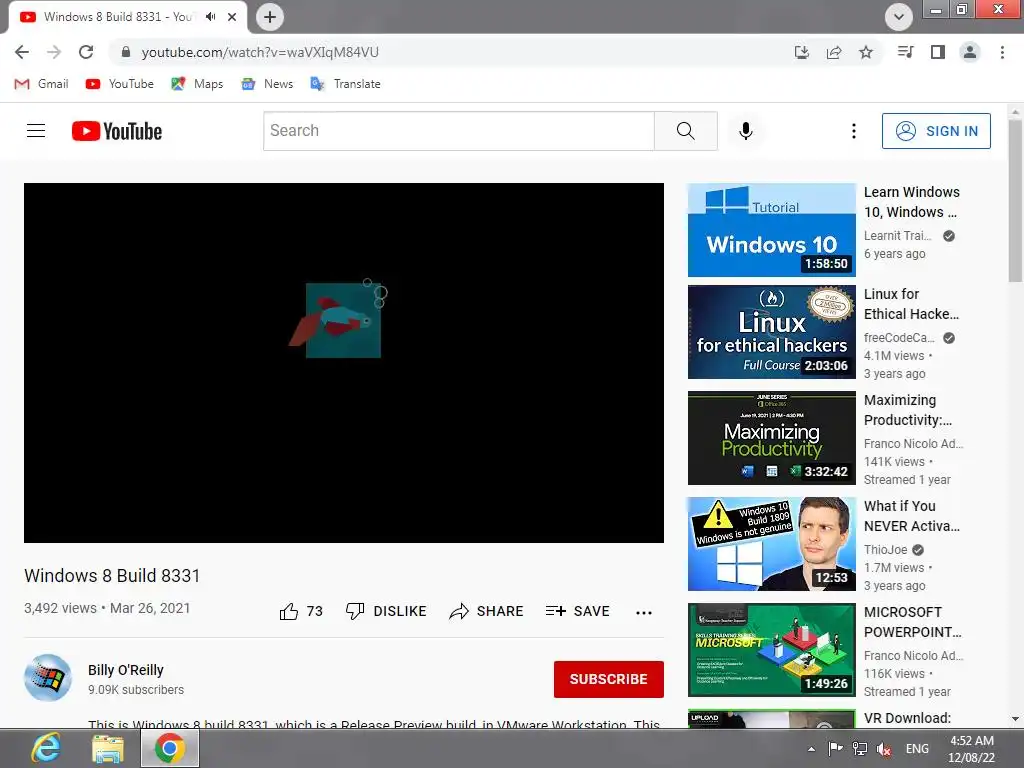Screen dimensions: 1024x768
Task: Open Action Center flag icon
Action: (x=835, y=749)
